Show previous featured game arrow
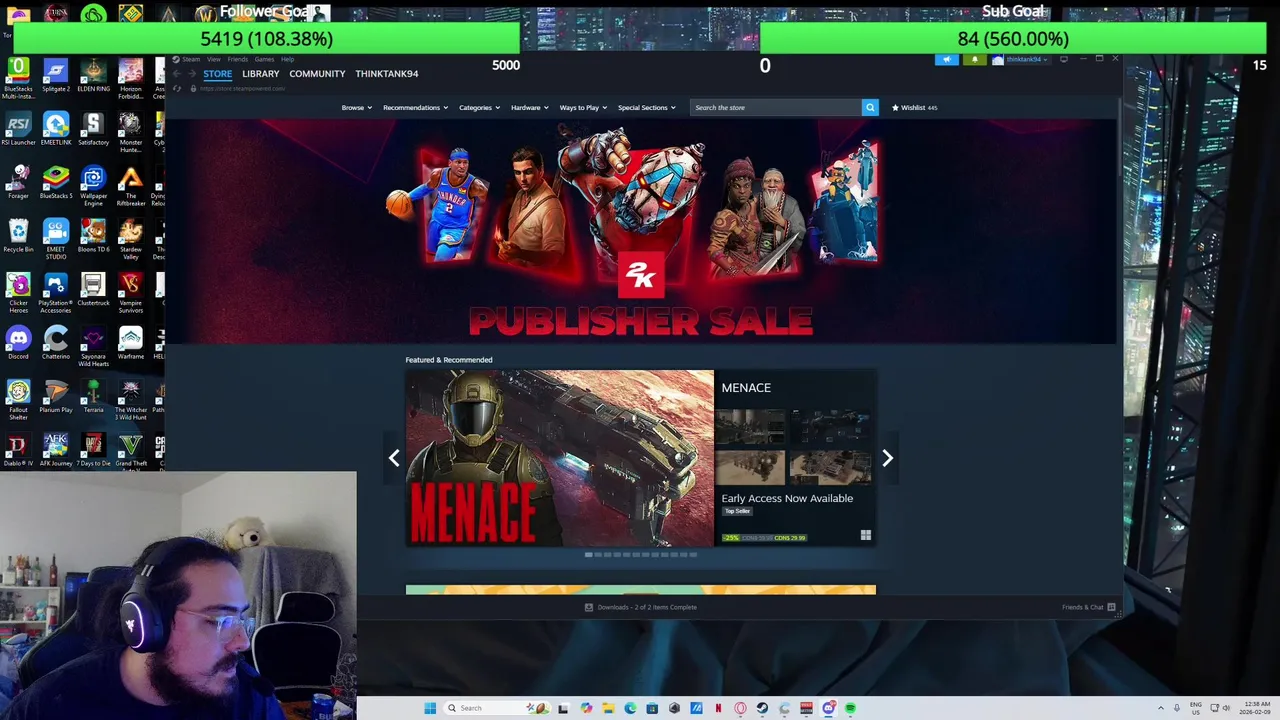Screen dimensions: 1280x720 pyautogui.click(x=394, y=458)
